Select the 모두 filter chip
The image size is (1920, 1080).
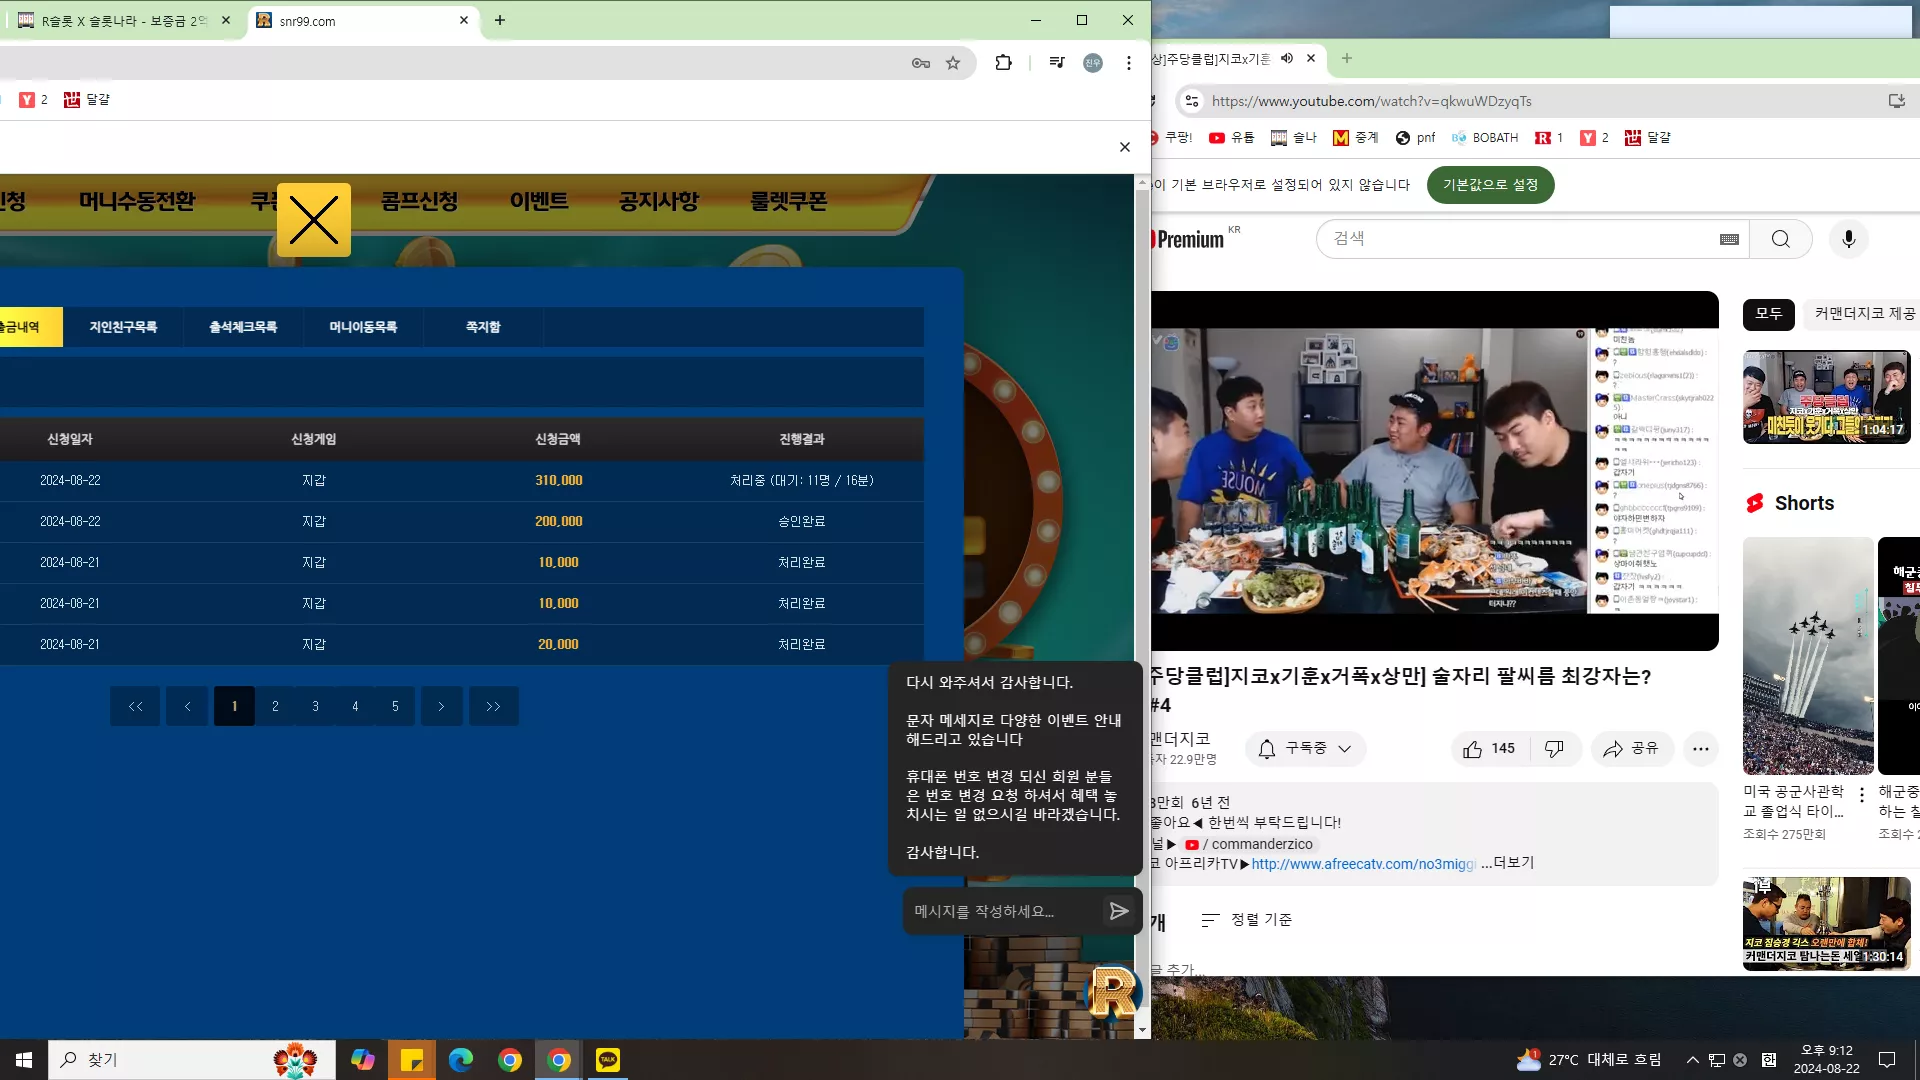point(1768,314)
